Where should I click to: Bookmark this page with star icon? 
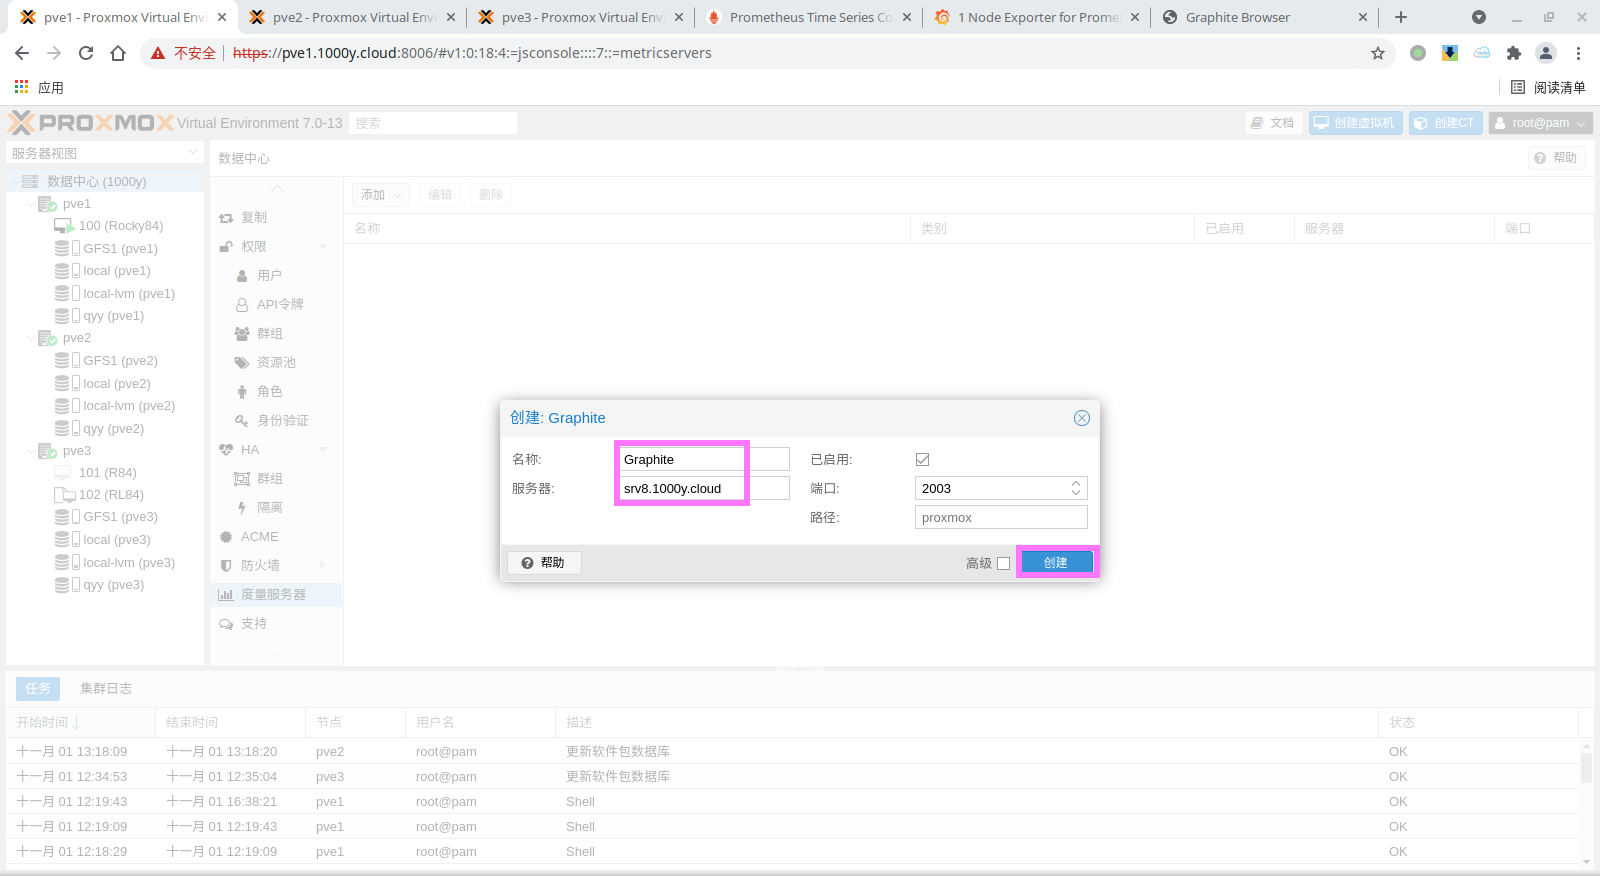(1378, 53)
